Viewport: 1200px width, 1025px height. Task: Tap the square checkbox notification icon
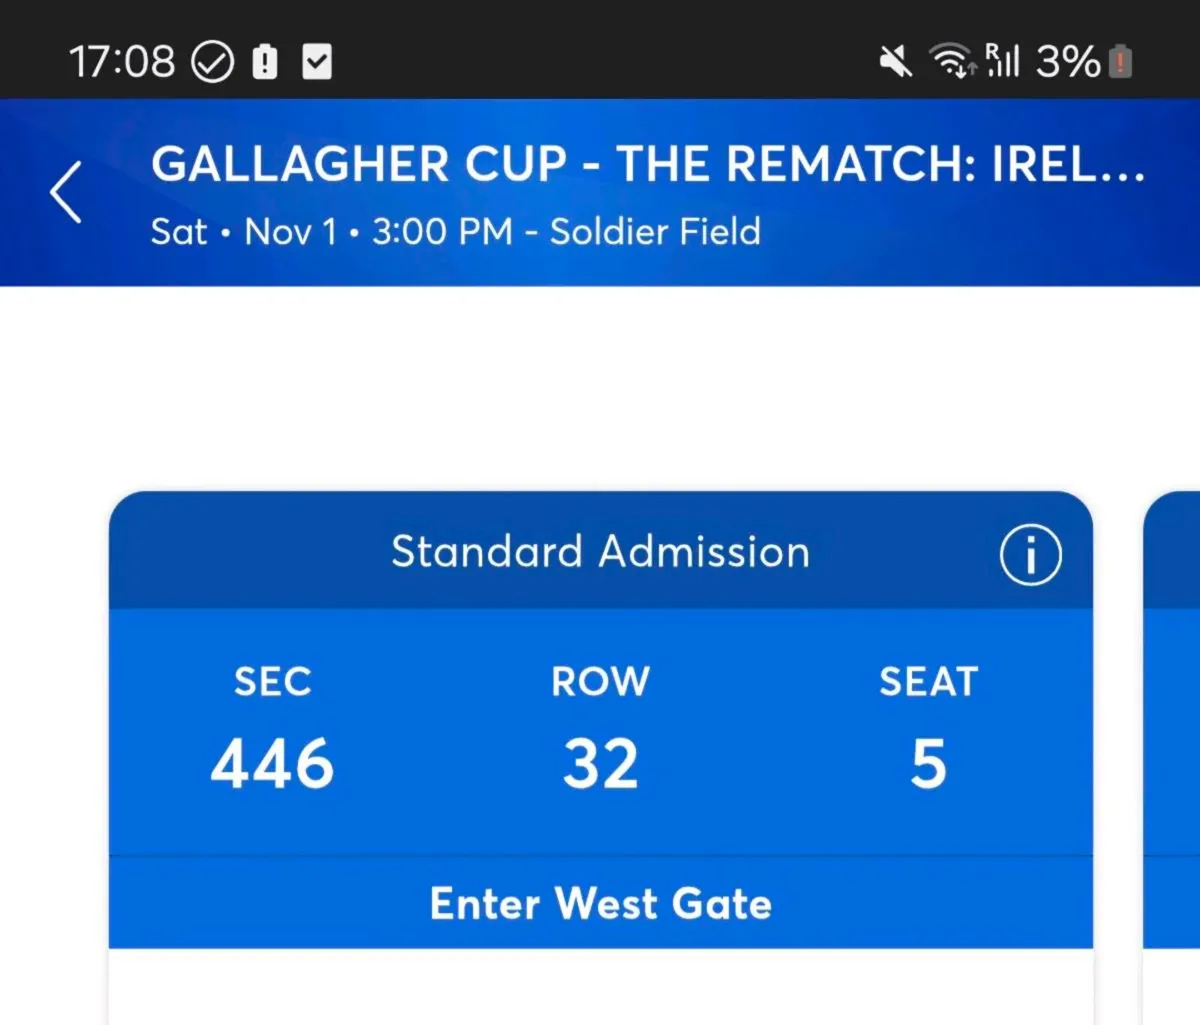[x=317, y=62]
